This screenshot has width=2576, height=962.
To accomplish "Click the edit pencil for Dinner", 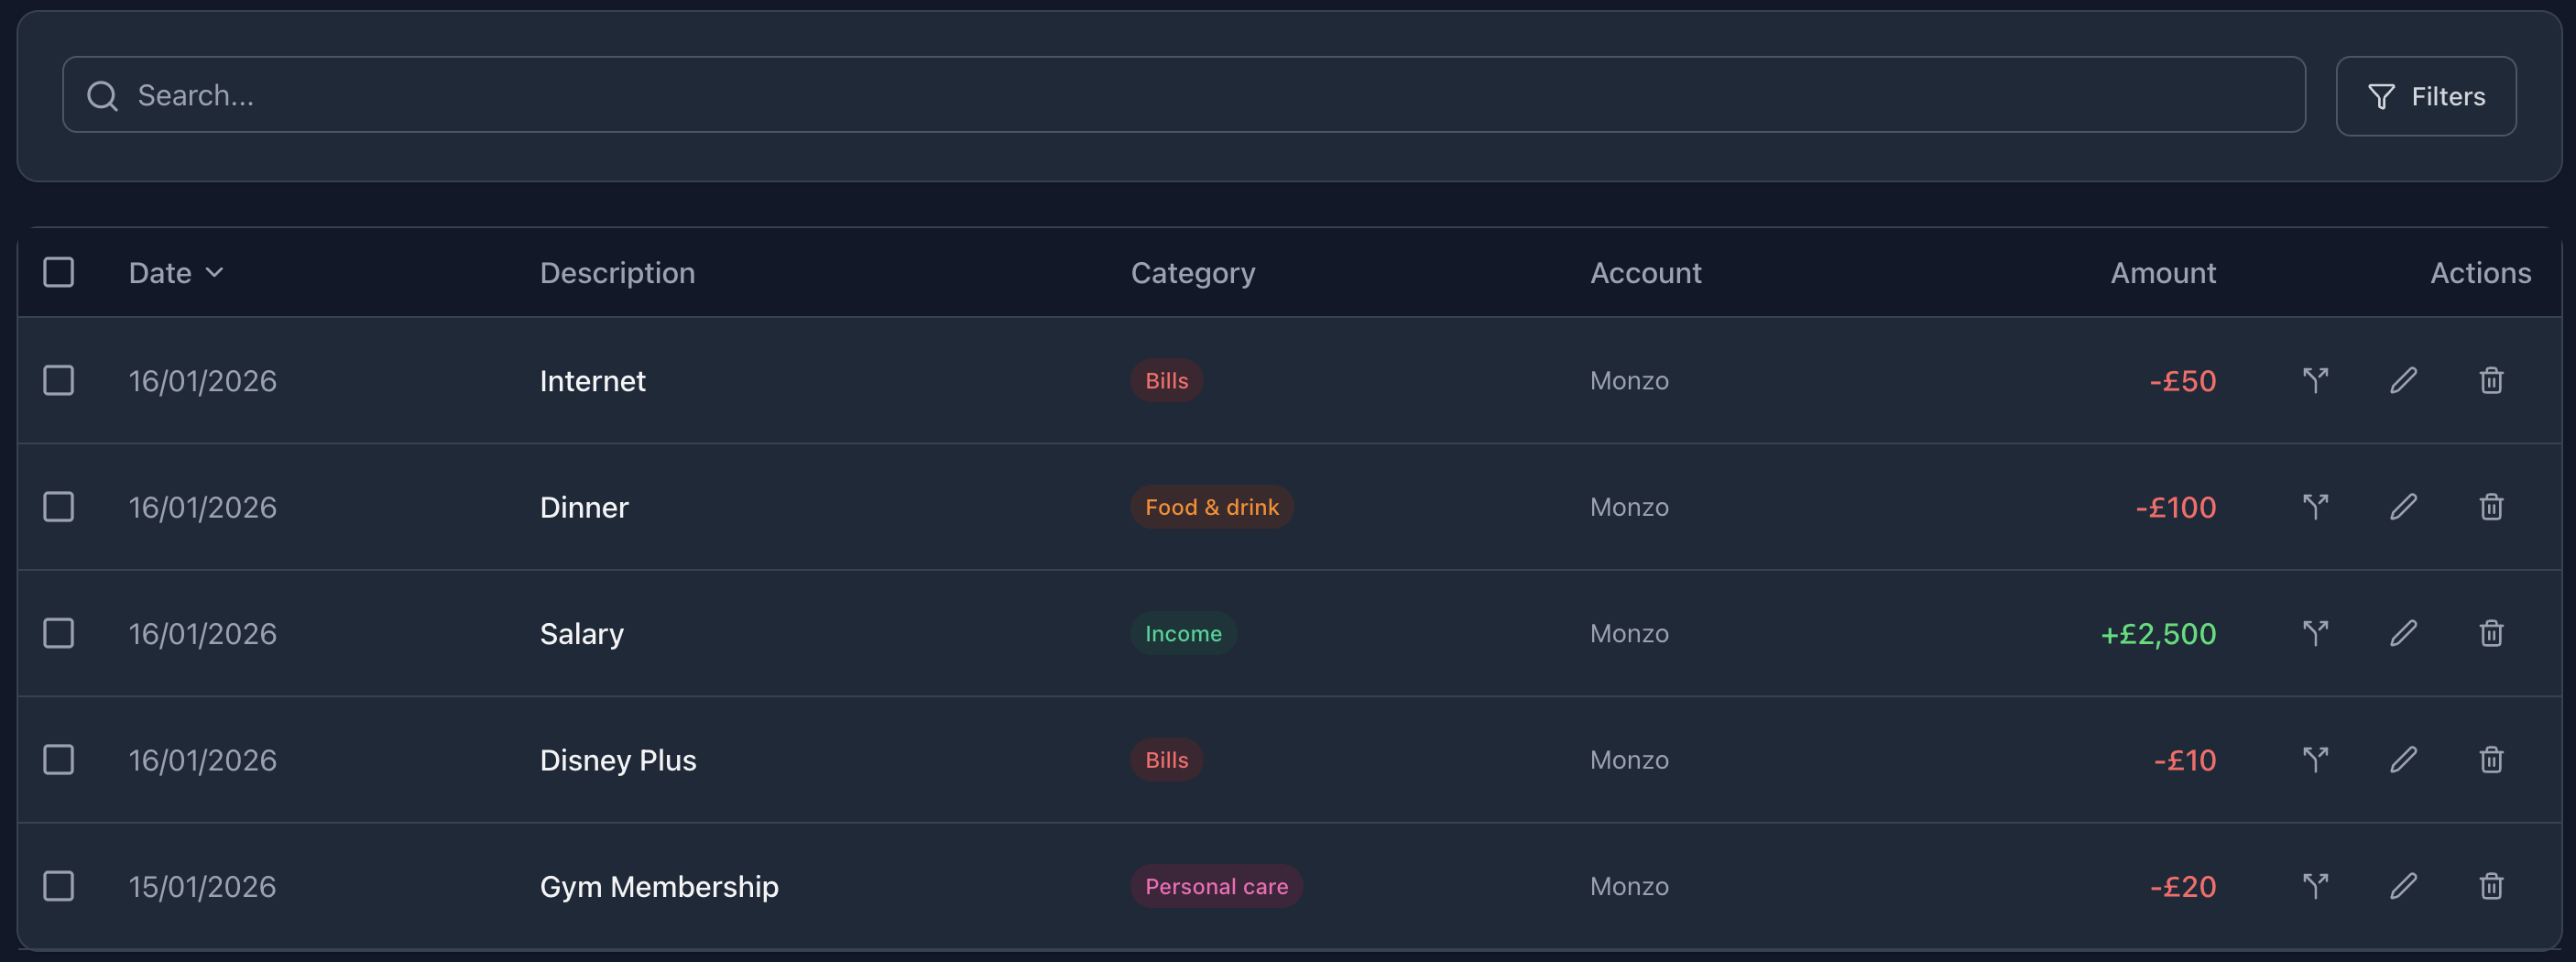I will point(2404,507).
